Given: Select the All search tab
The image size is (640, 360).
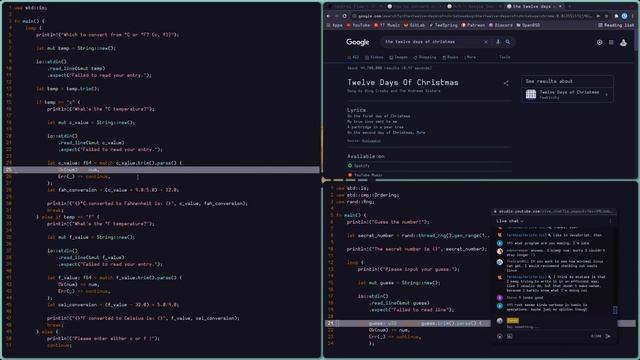Looking at the screenshot, I should point(353,57).
